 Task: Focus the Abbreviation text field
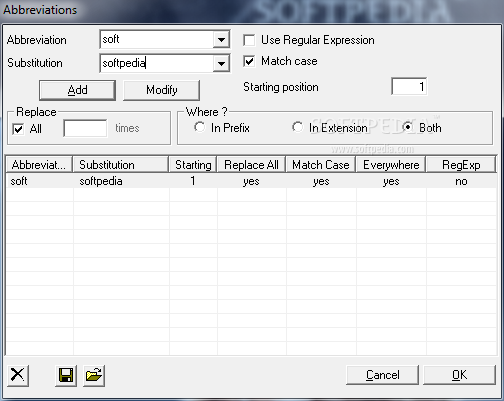(157, 40)
